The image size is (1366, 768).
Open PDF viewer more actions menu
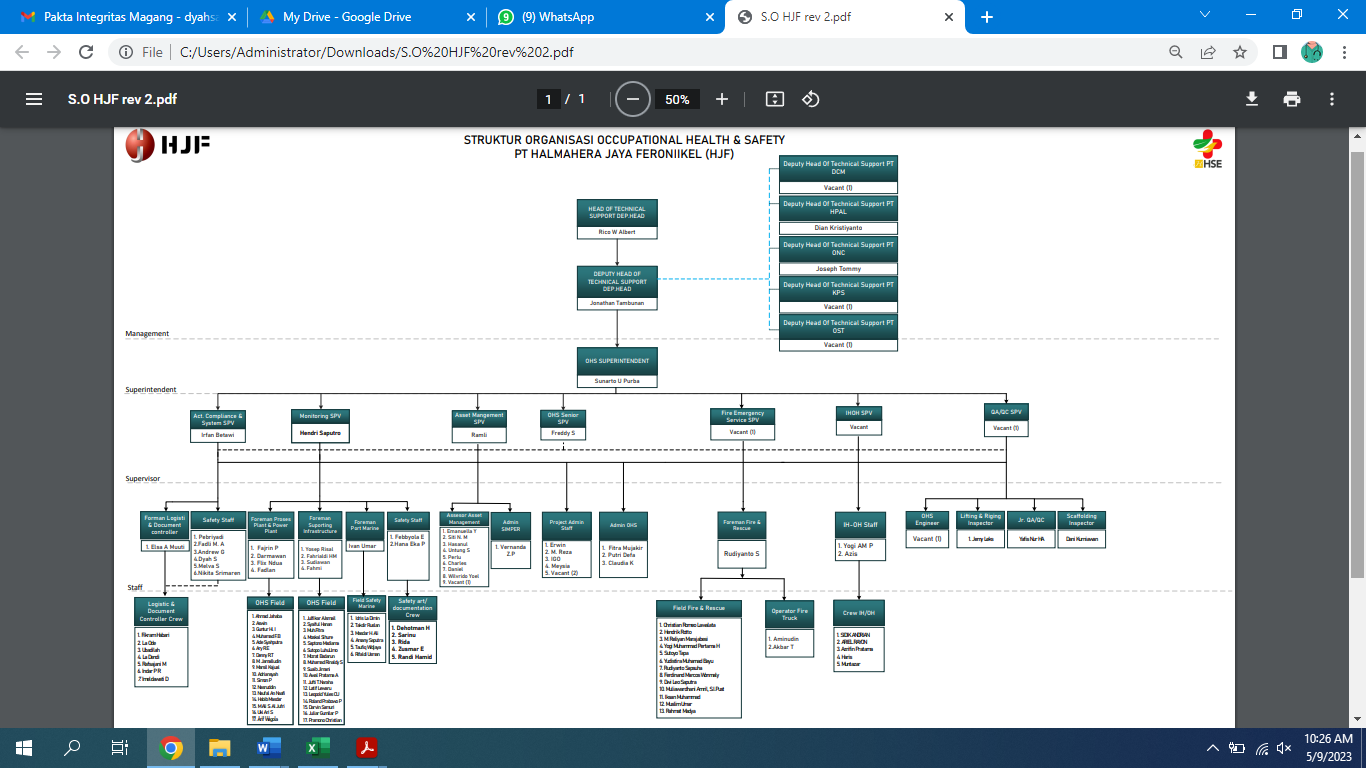tap(1332, 99)
